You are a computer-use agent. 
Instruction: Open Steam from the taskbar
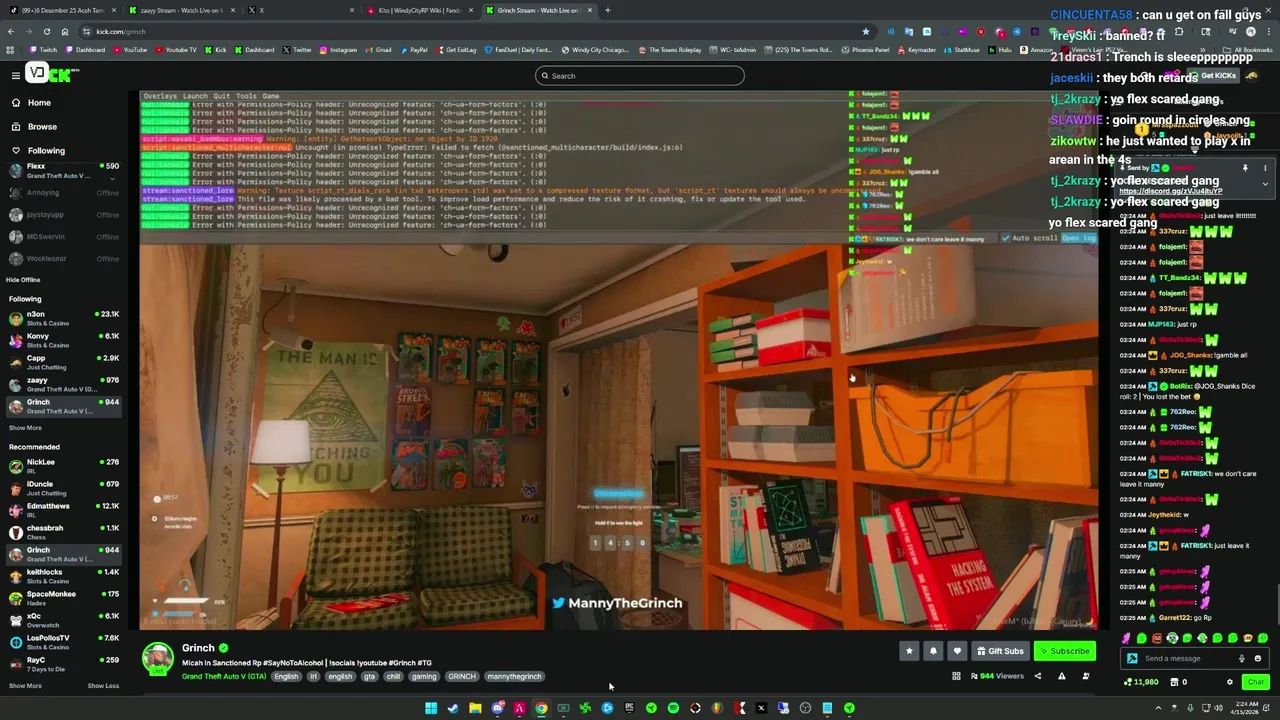453,708
